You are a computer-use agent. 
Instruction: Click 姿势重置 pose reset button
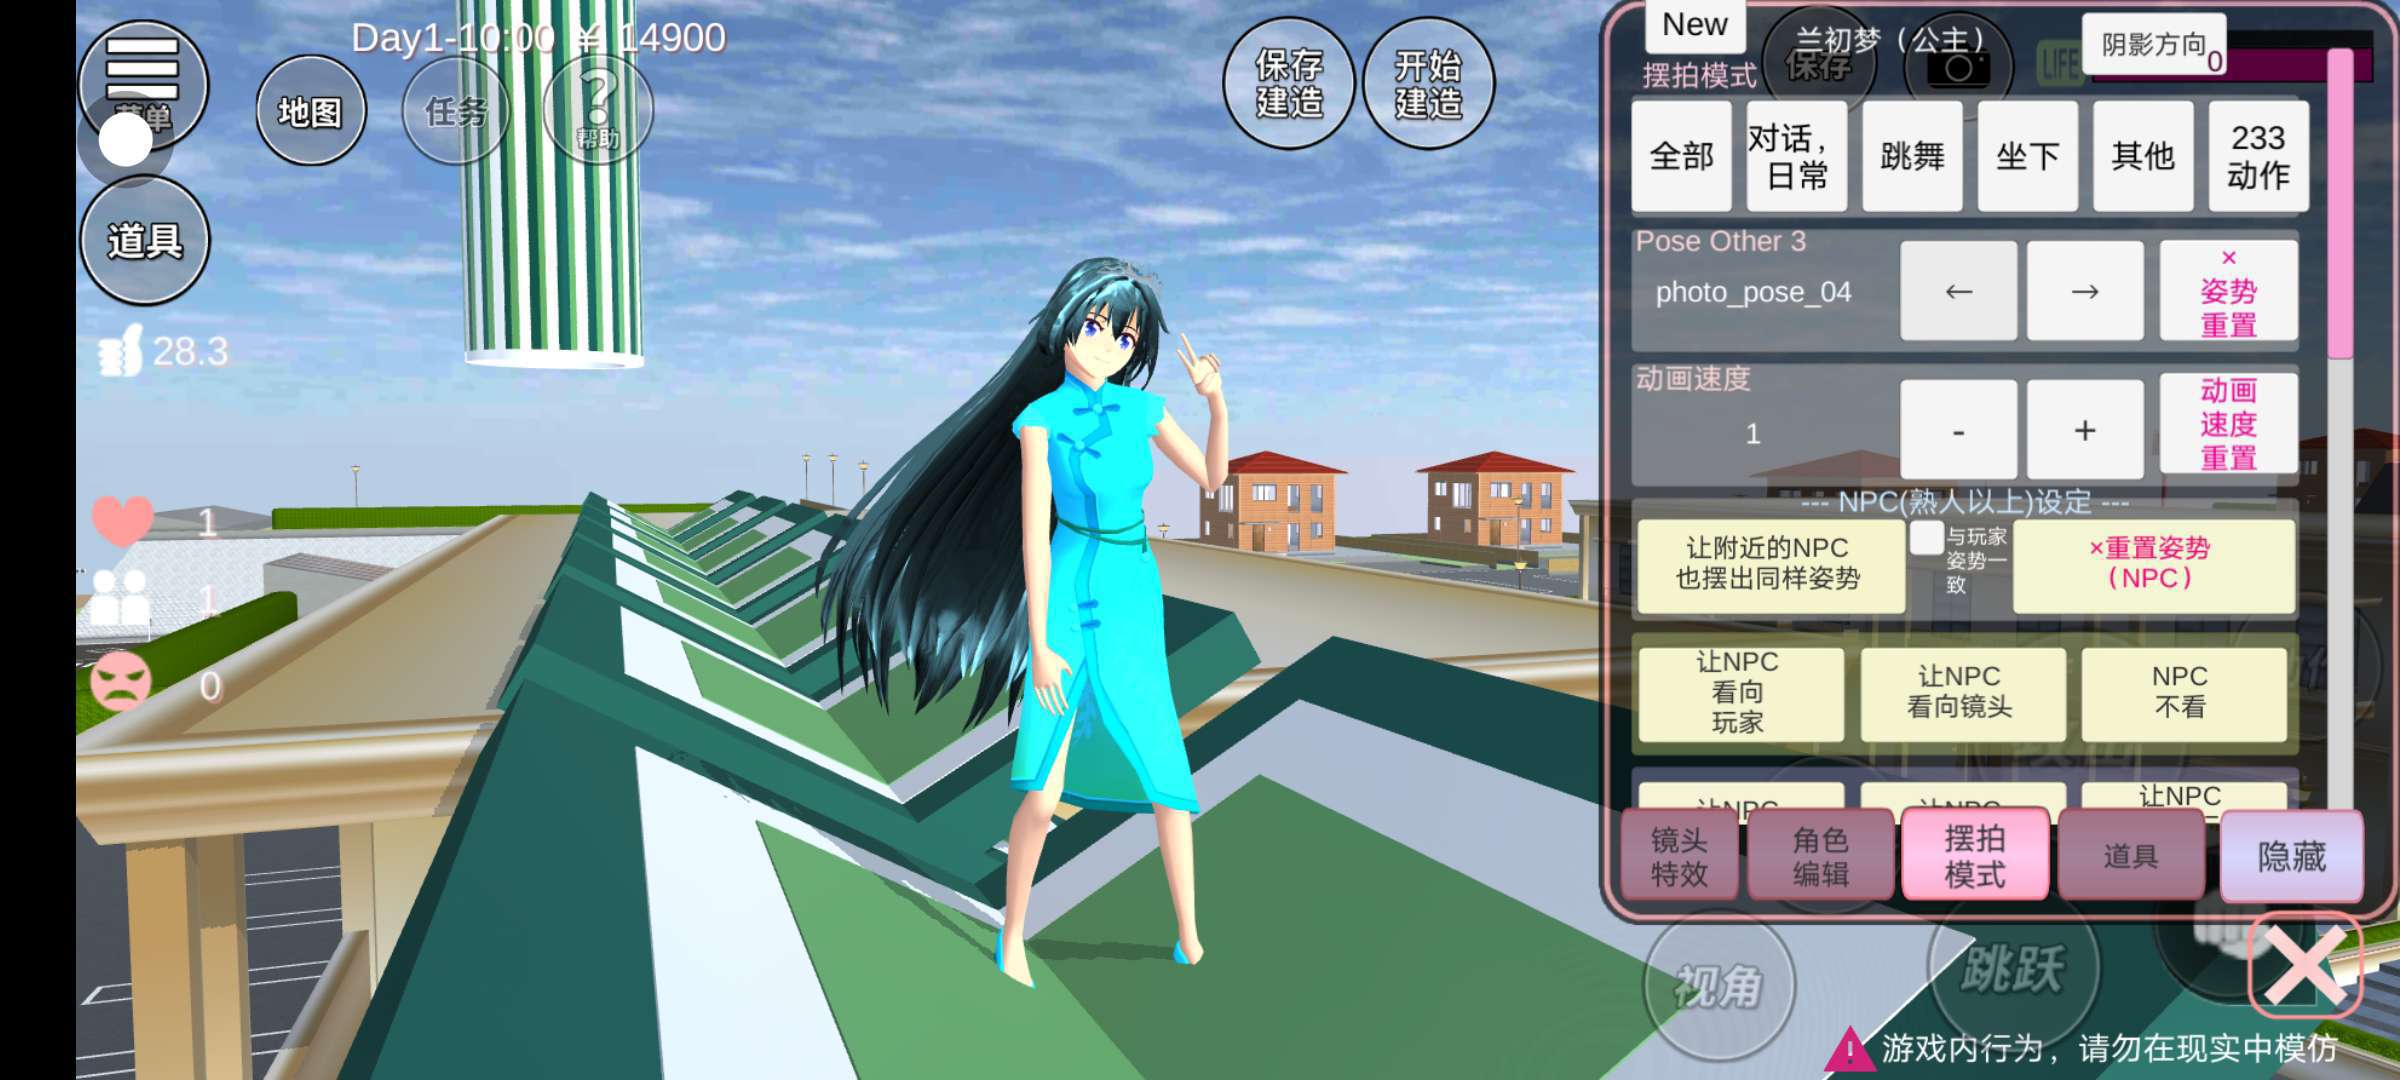(x=2228, y=292)
